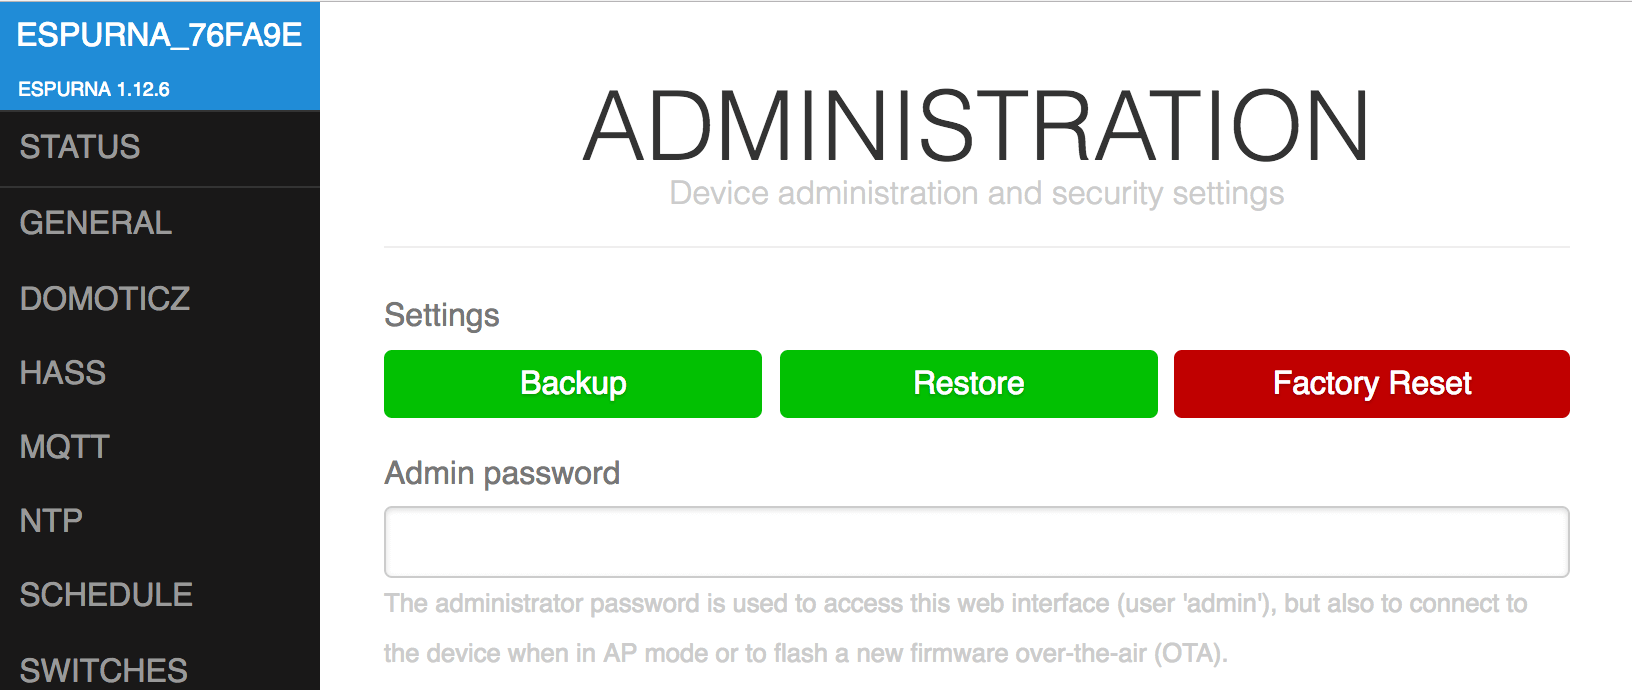Switch to the SCHEDULE section
The height and width of the screenshot is (690, 1632).
pos(106,595)
